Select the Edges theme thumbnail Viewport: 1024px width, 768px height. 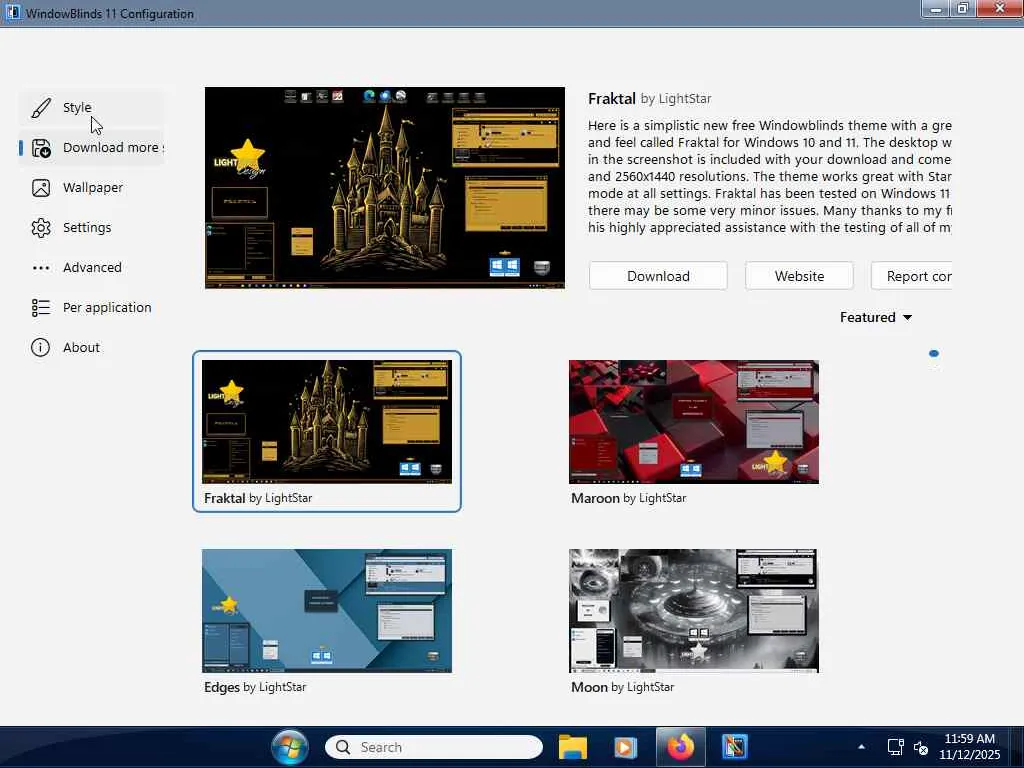coord(327,611)
